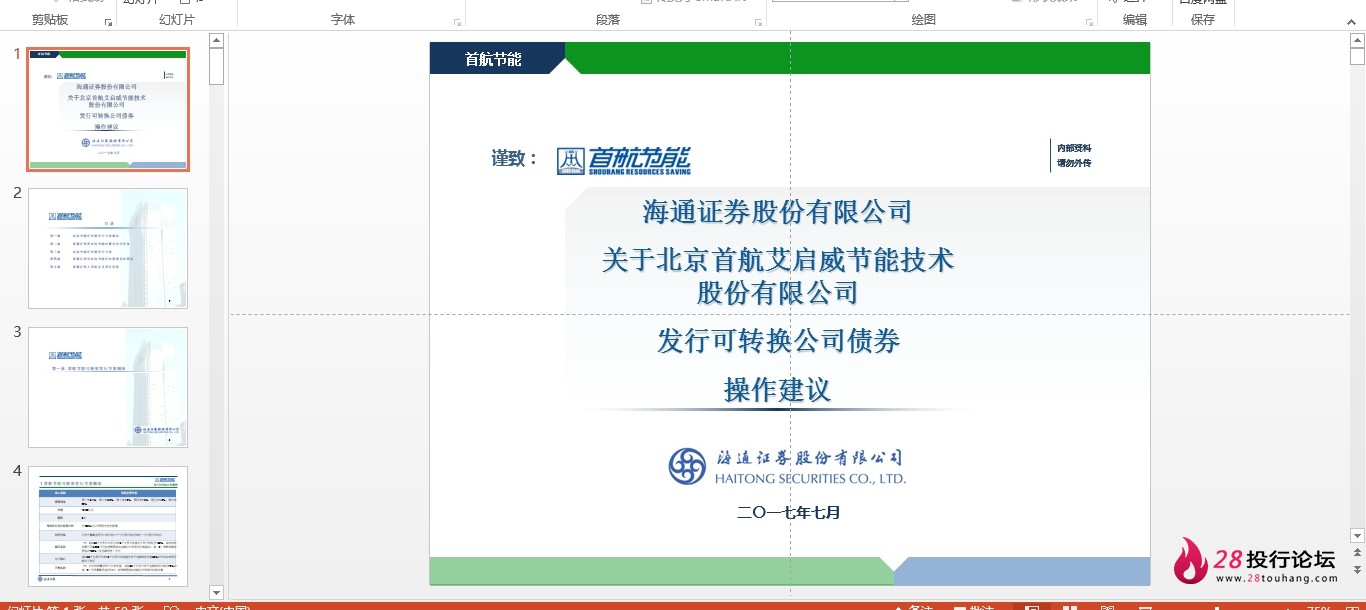This screenshot has height=610, width=1366.
Task: Click the 首航节能 Shouhang logo image
Action: click(x=624, y=160)
